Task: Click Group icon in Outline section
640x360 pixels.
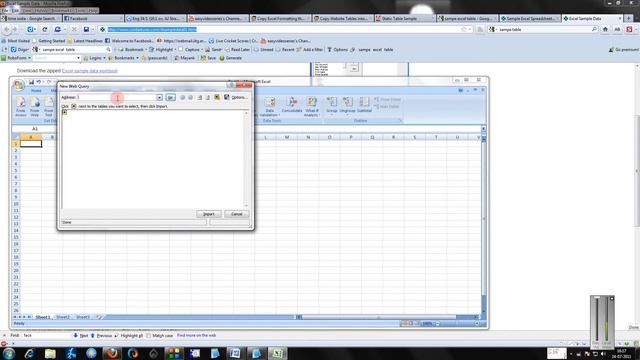Action: (x=331, y=105)
